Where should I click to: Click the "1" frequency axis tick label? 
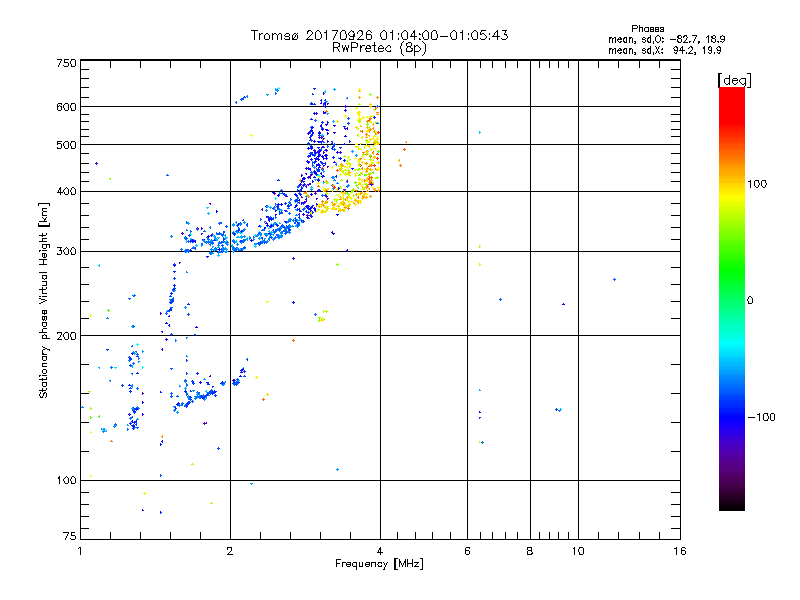point(80,551)
